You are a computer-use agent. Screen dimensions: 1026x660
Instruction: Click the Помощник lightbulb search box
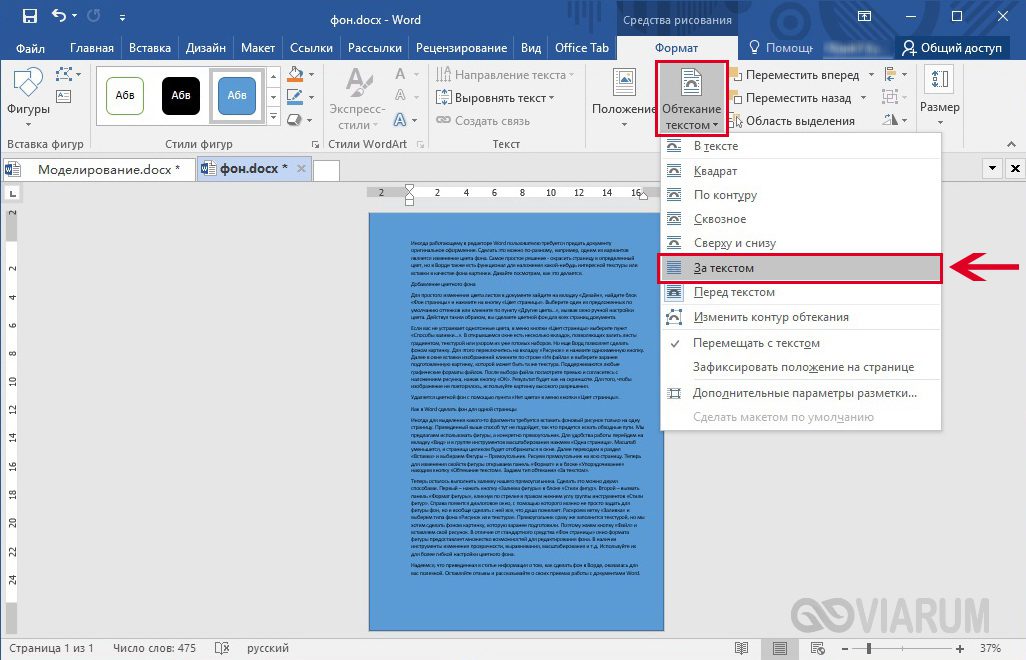[781, 48]
